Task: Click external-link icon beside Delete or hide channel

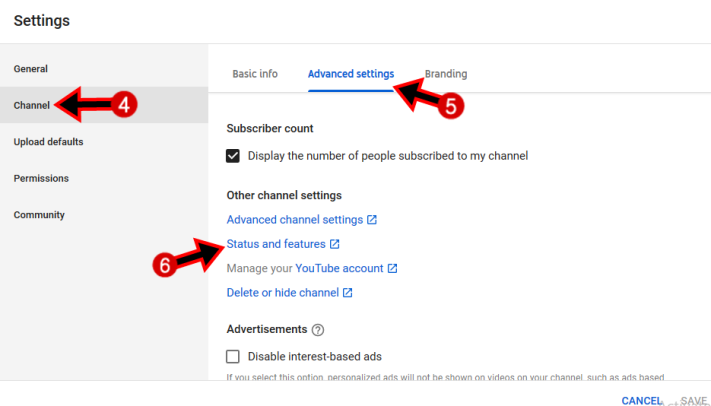Action: (347, 293)
